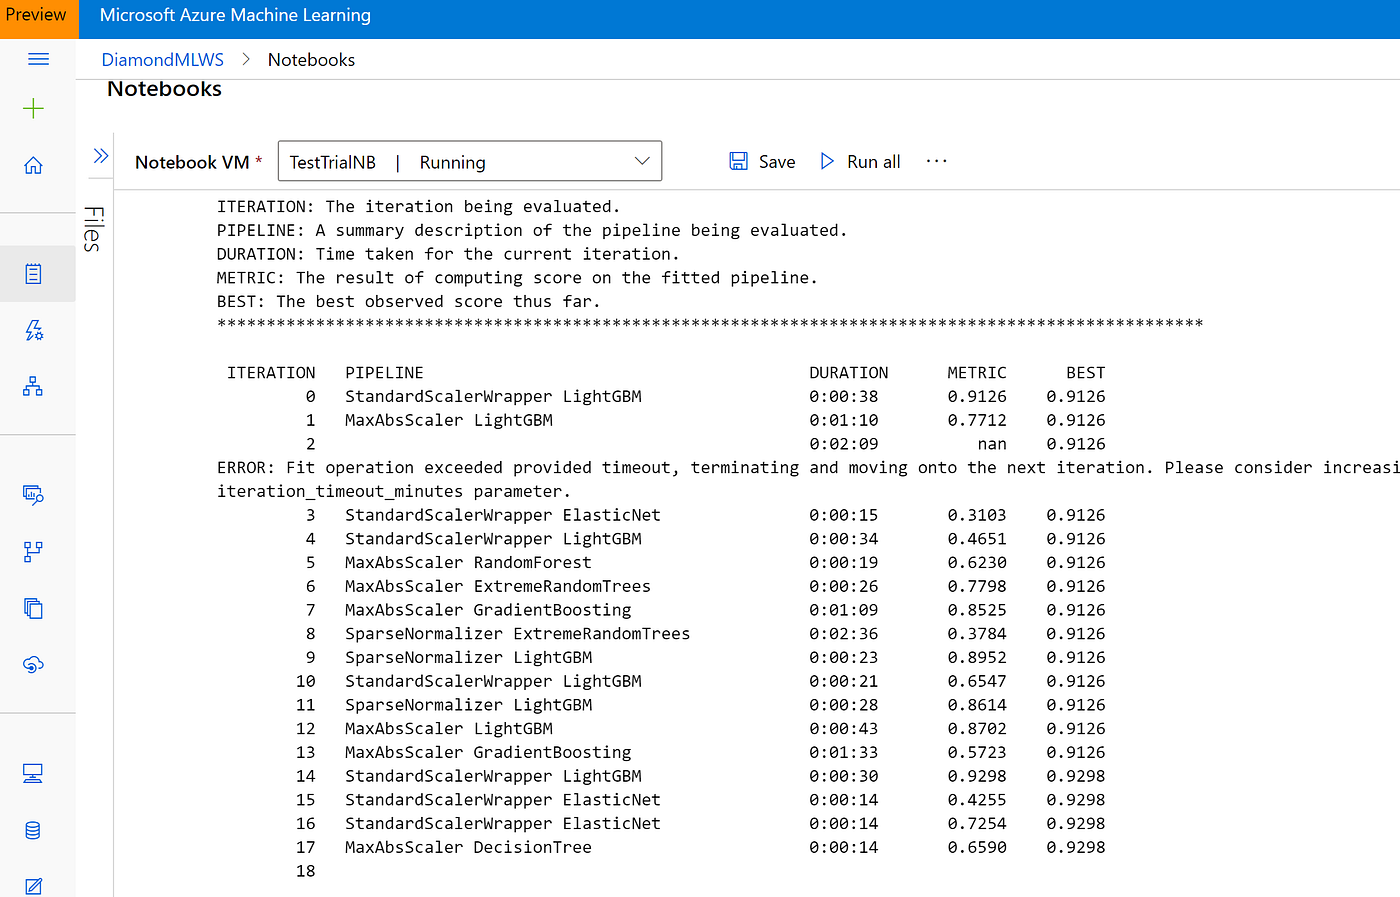
Task: Save the notebook
Action: [x=762, y=161]
